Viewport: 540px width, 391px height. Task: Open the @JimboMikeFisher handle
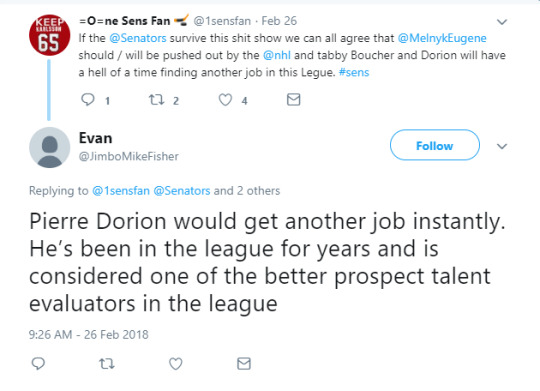tap(129, 156)
